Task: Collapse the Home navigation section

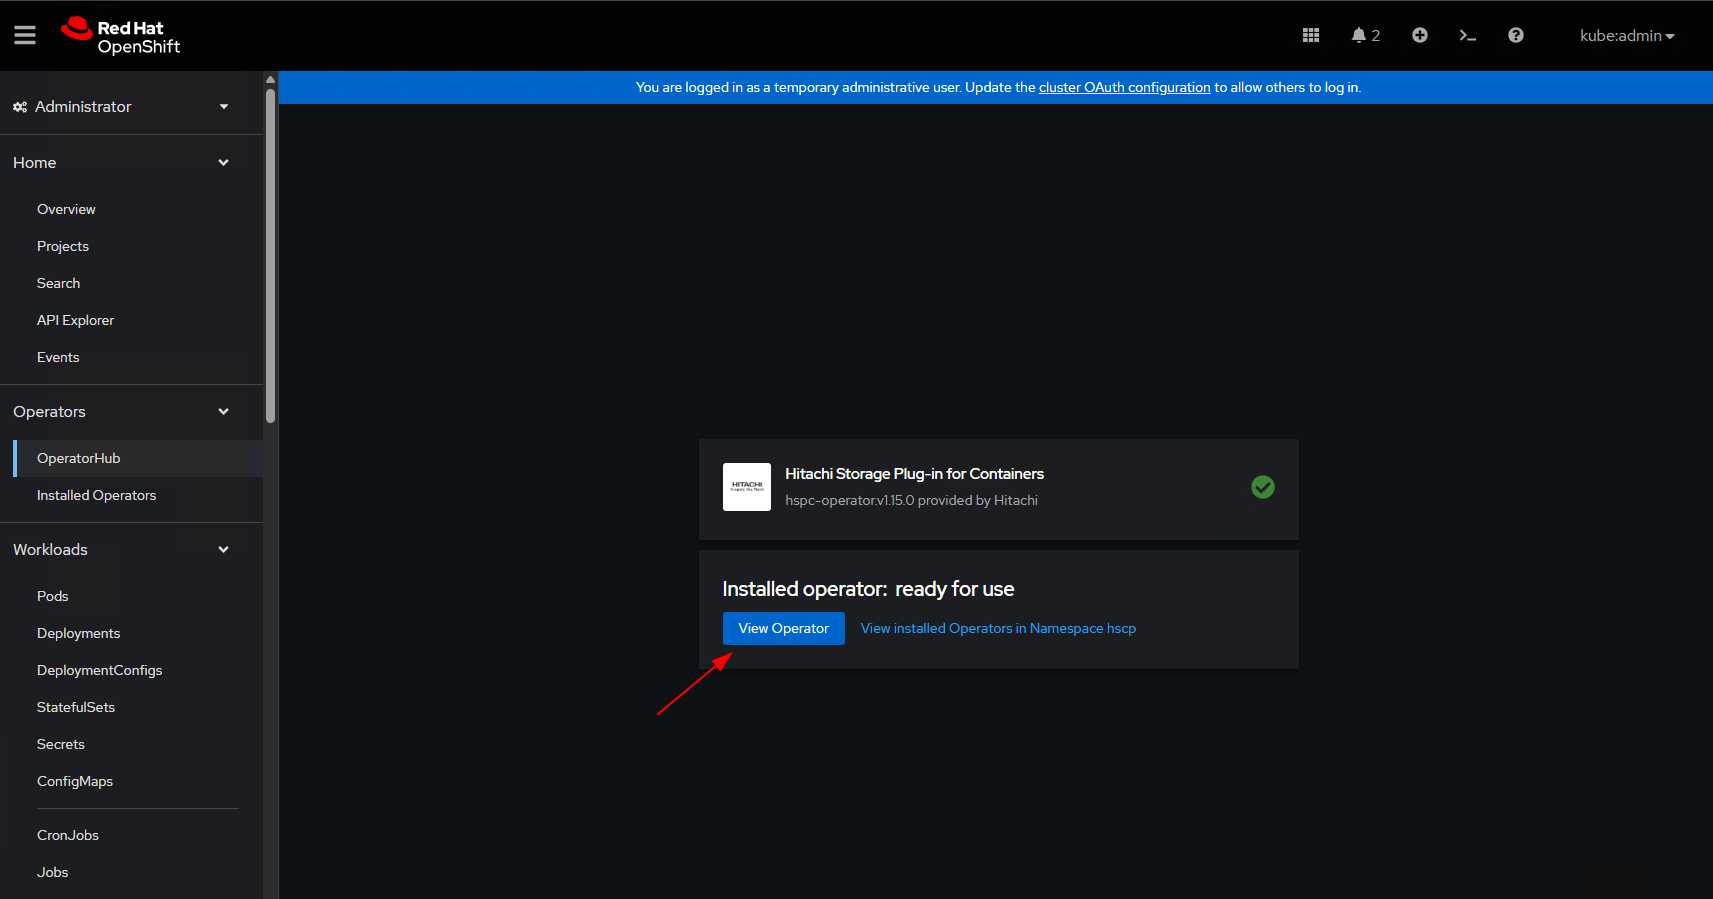Action: click(x=121, y=163)
